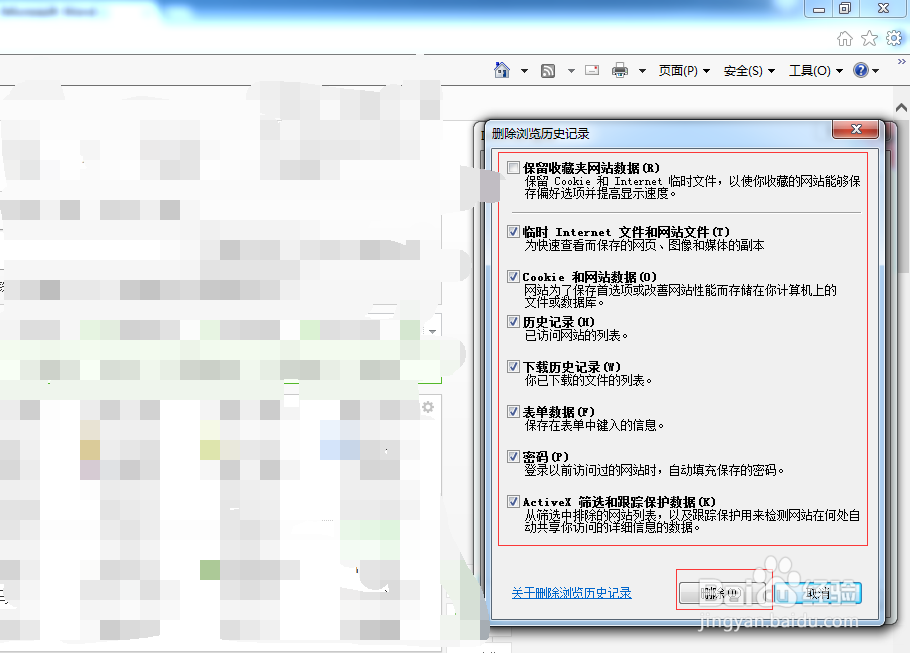This screenshot has width=910, height=653.
Task: Open 关于删除浏览历史记录 link
Action: tap(571, 593)
